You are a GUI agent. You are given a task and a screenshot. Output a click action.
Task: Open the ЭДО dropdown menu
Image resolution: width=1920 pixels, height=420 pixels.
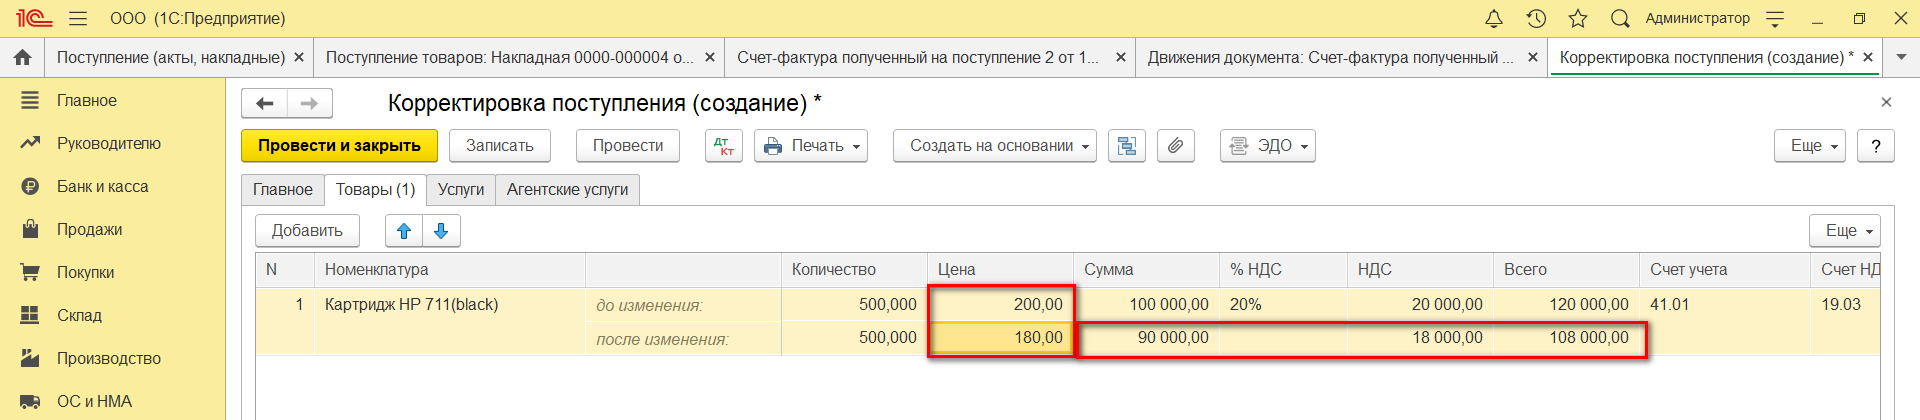click(1267, 146)
